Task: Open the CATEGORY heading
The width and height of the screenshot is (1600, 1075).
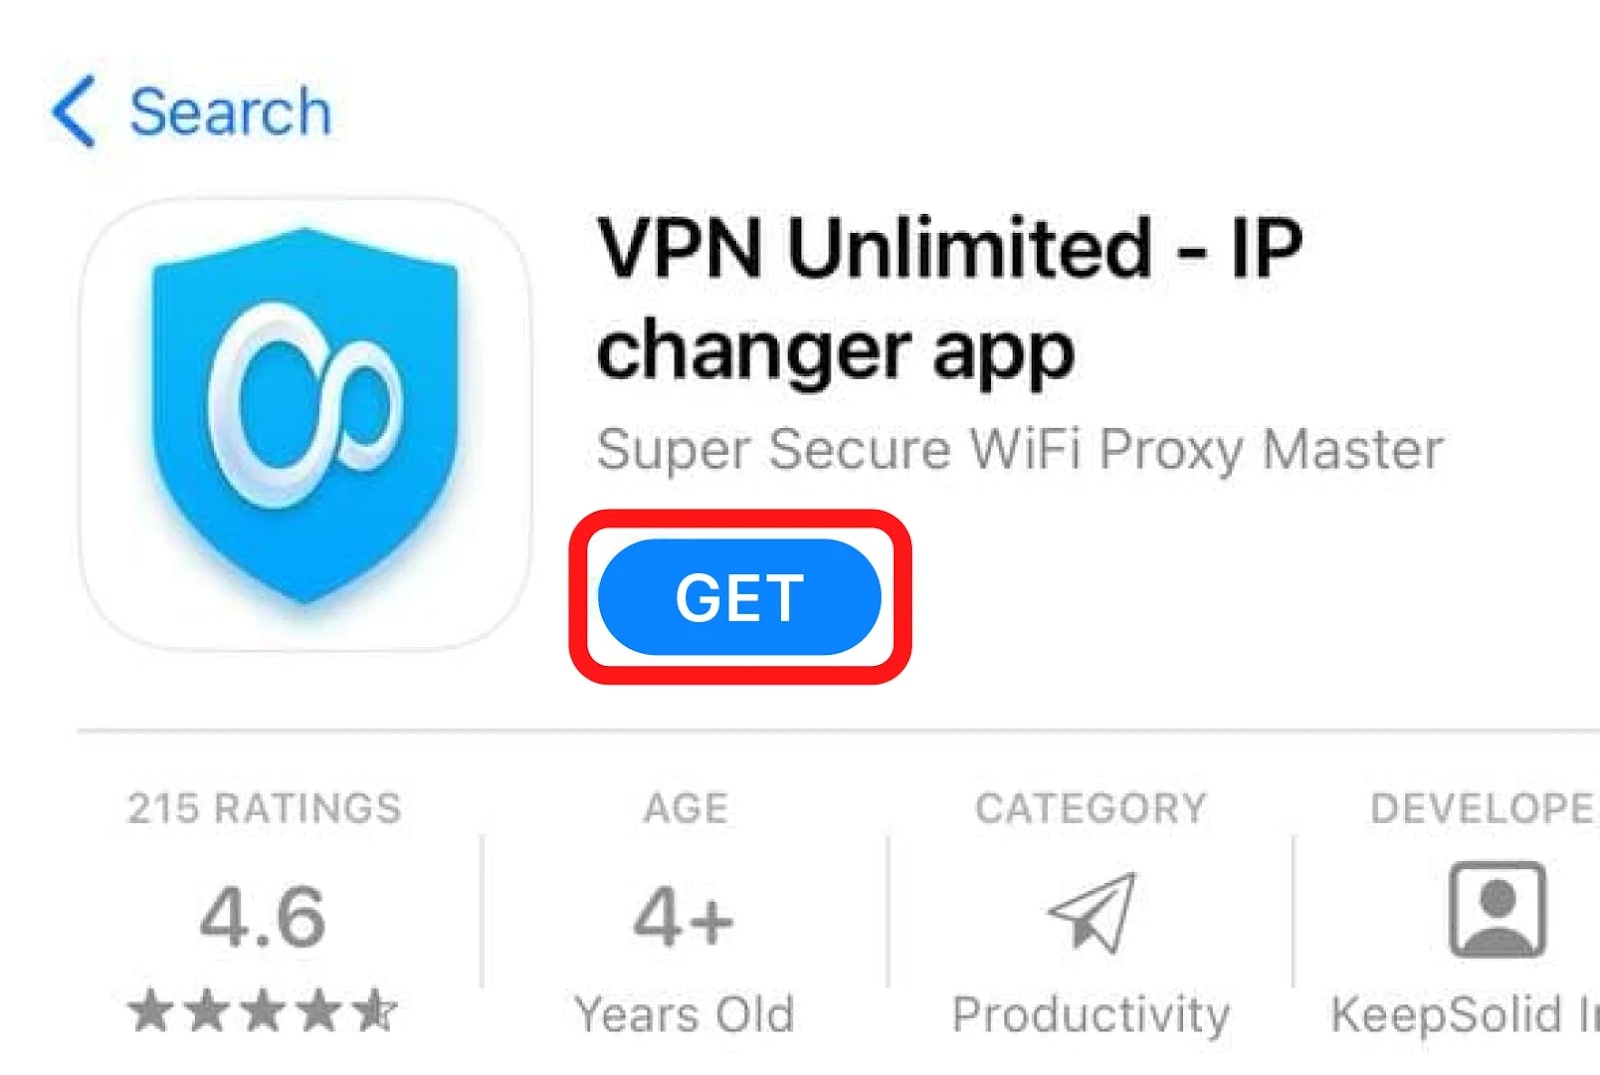Action: coord(1091,808)
